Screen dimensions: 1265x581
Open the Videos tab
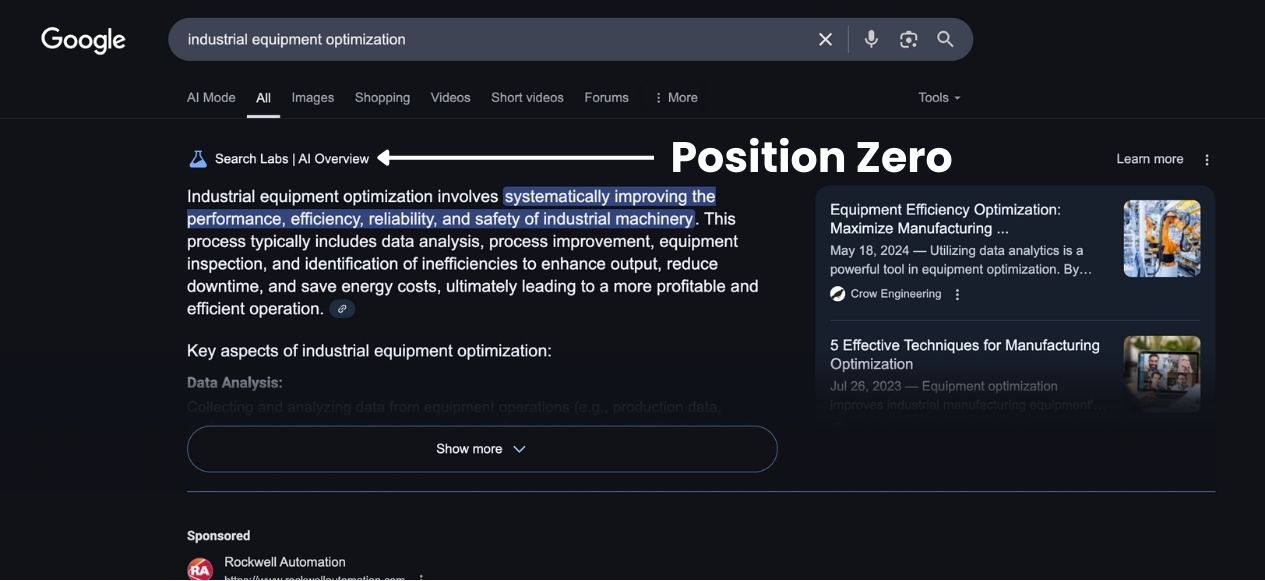[450, 97]
